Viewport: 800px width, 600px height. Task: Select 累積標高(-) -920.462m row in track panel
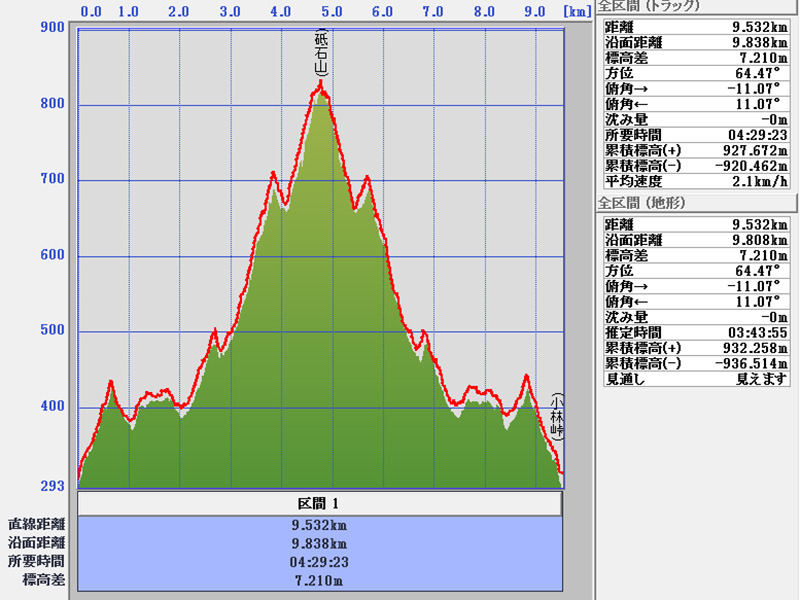696,164
